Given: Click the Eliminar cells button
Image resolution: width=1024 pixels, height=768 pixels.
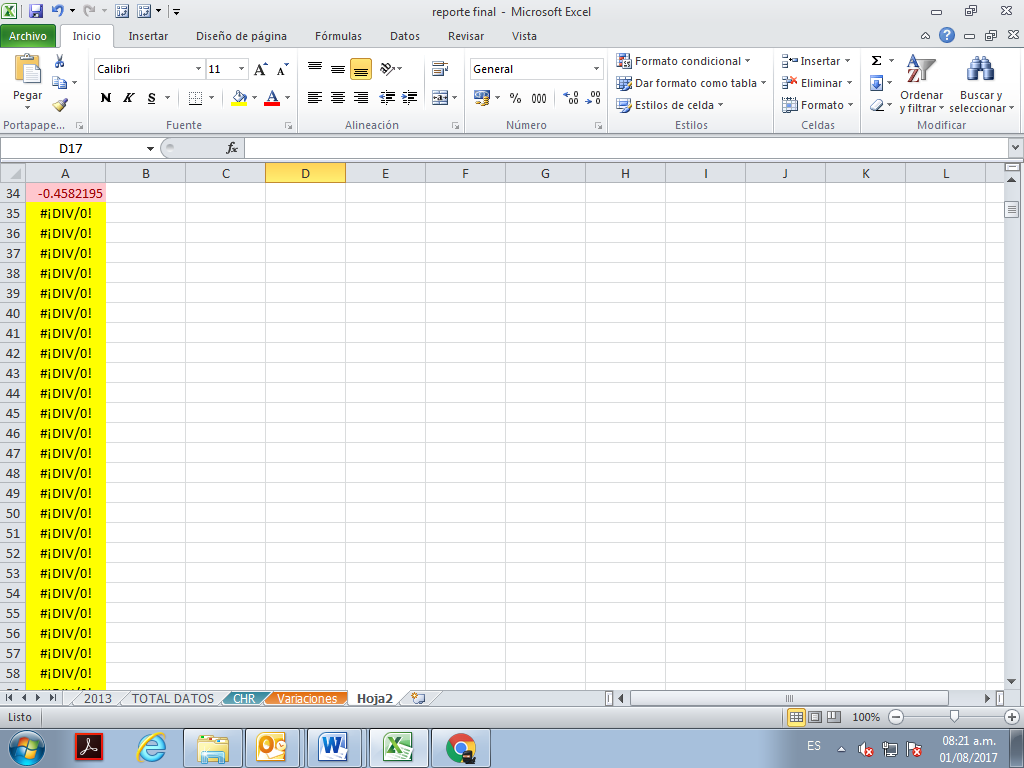Looking at the screenshot, I should pyautogui.click(x=818, y=83).
